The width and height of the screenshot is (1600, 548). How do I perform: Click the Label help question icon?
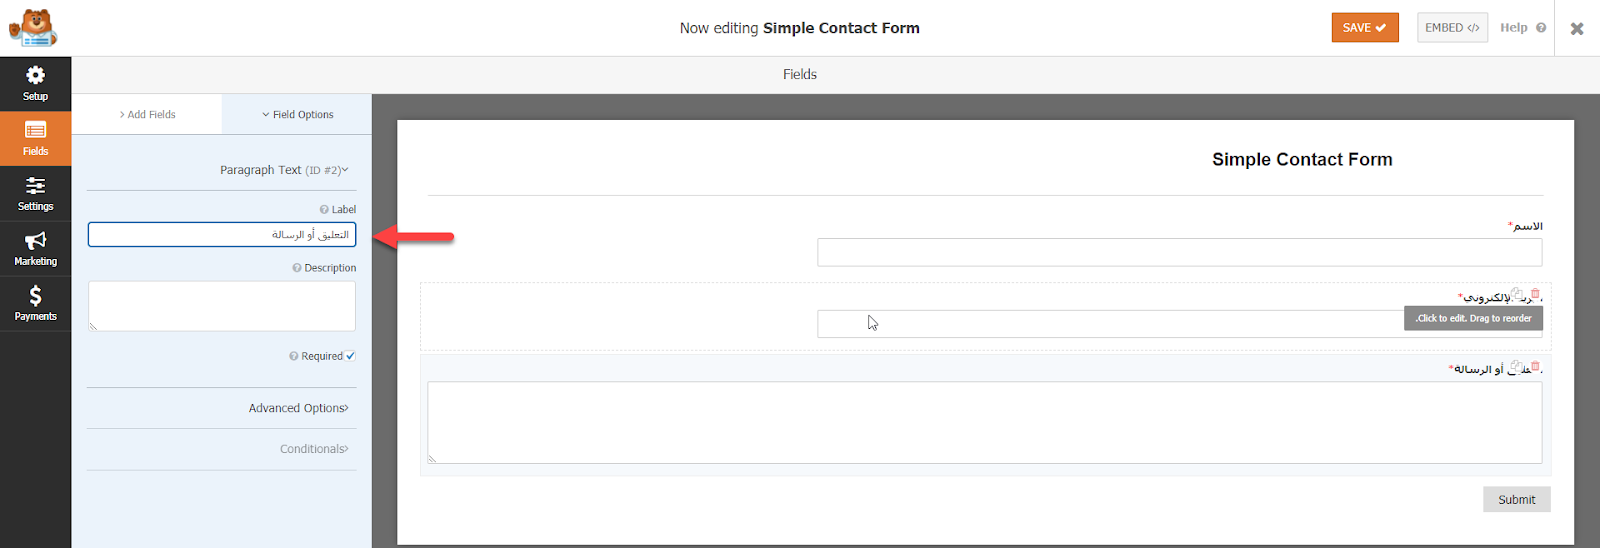[x=324, y=210]
